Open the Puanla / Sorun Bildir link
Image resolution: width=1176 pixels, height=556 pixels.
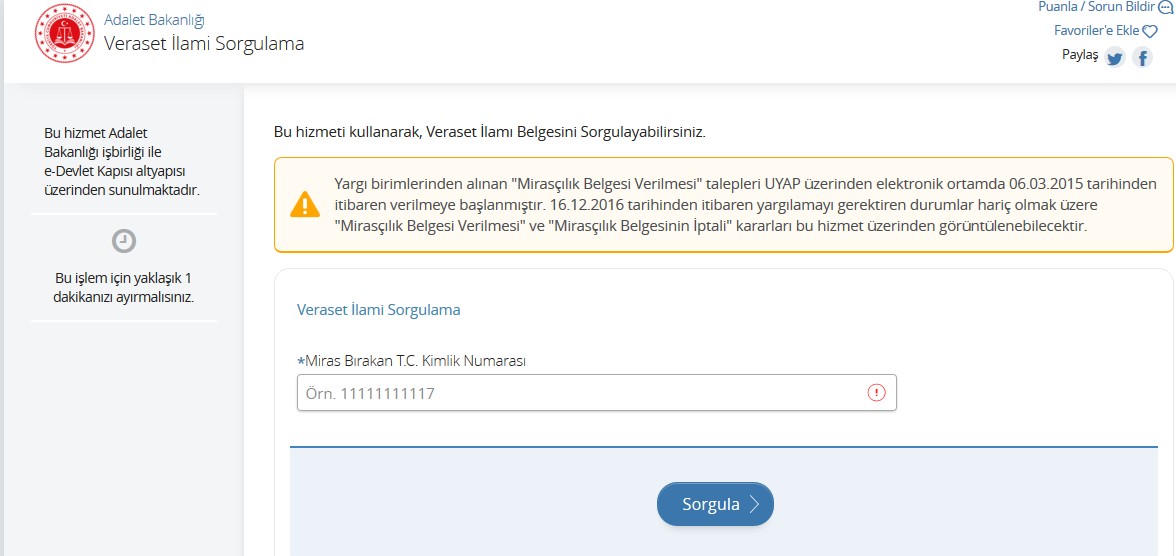(x=1096, y=7)
